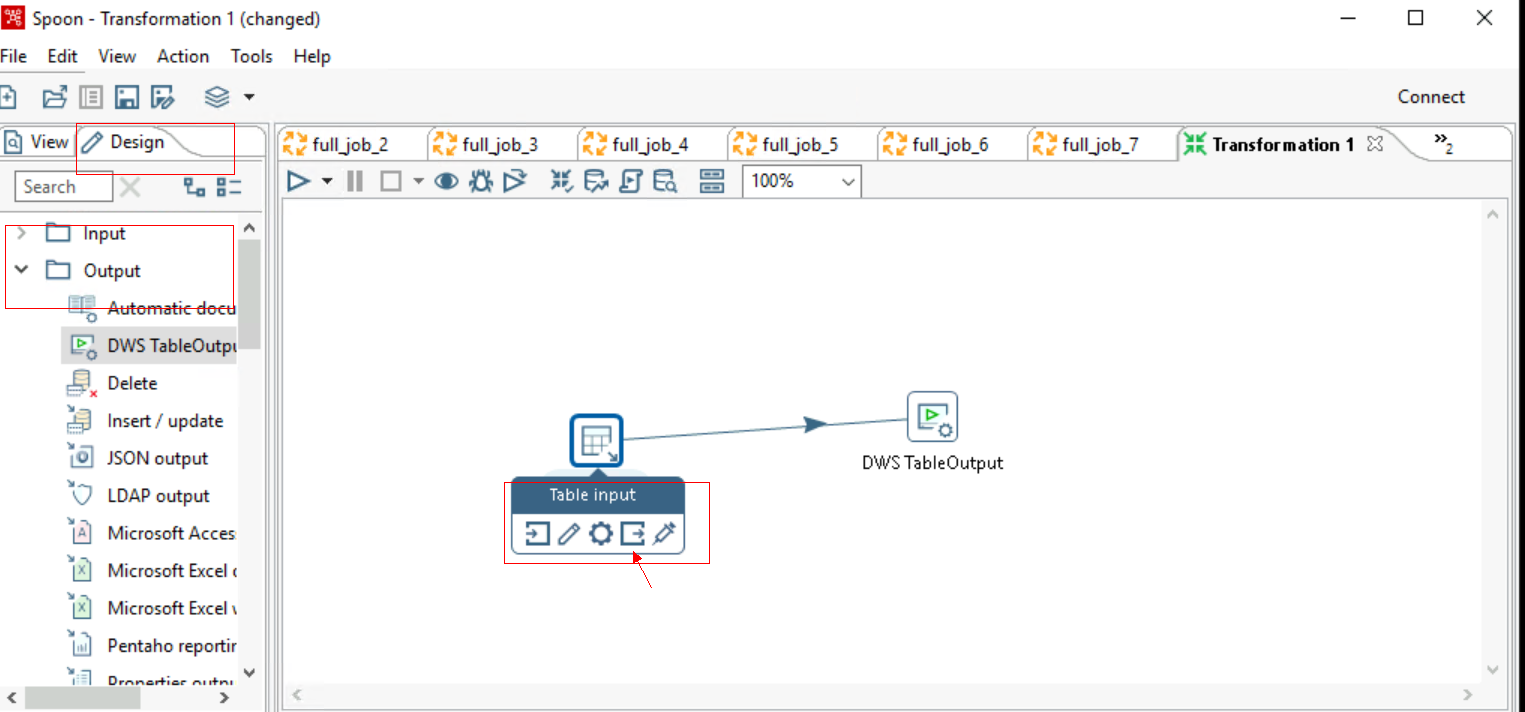Click the pencil edit icon in Table input popup

(569, 534)
